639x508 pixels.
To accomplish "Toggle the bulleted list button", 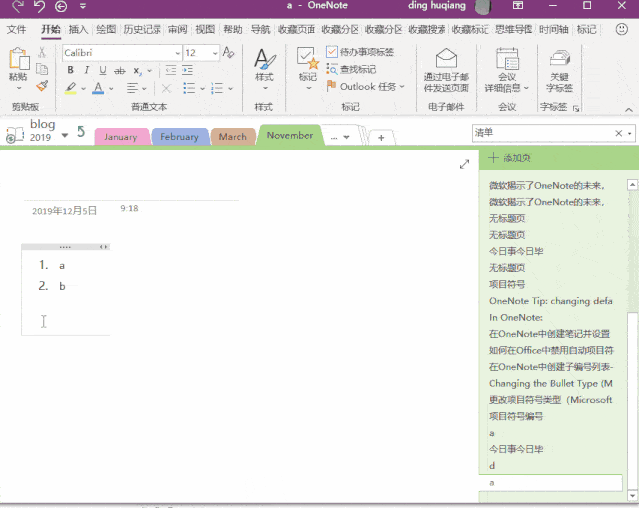I will click(189, 88).
